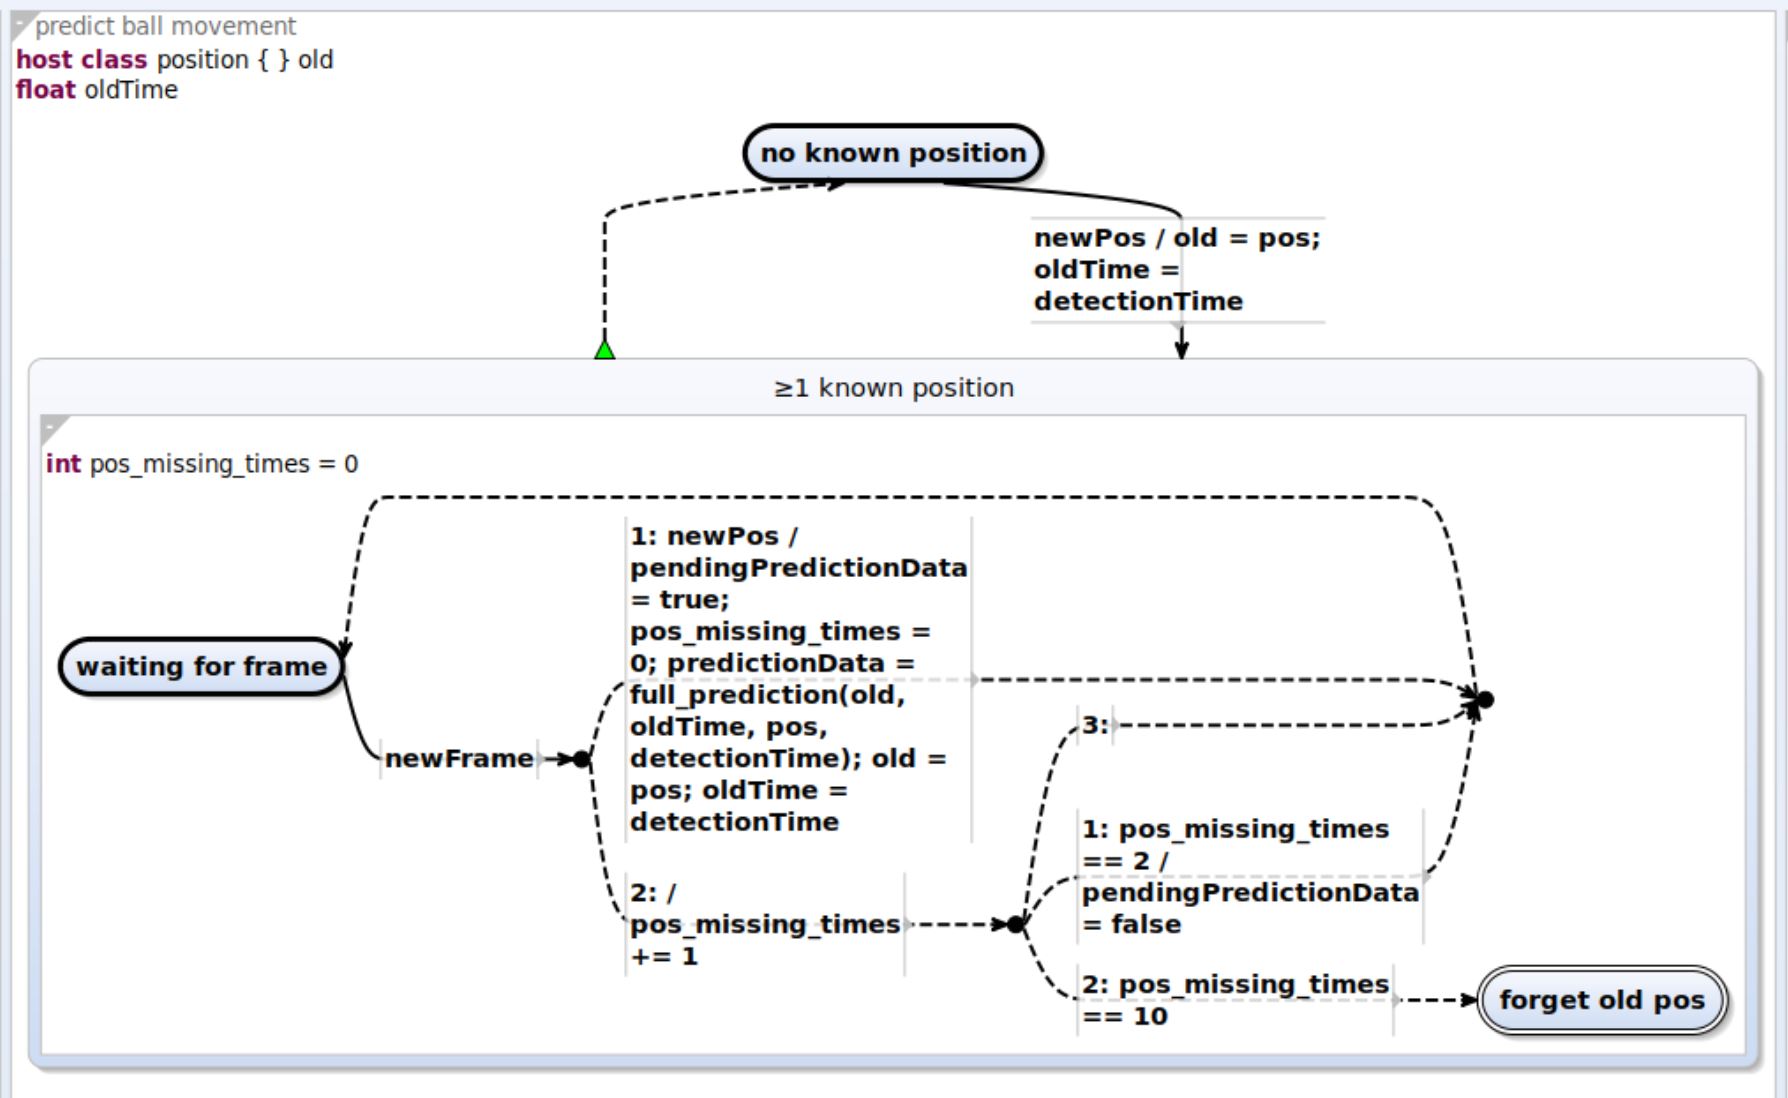
Task: Select the 'forget old pos' final state
Action: tap(1602, 1000)
